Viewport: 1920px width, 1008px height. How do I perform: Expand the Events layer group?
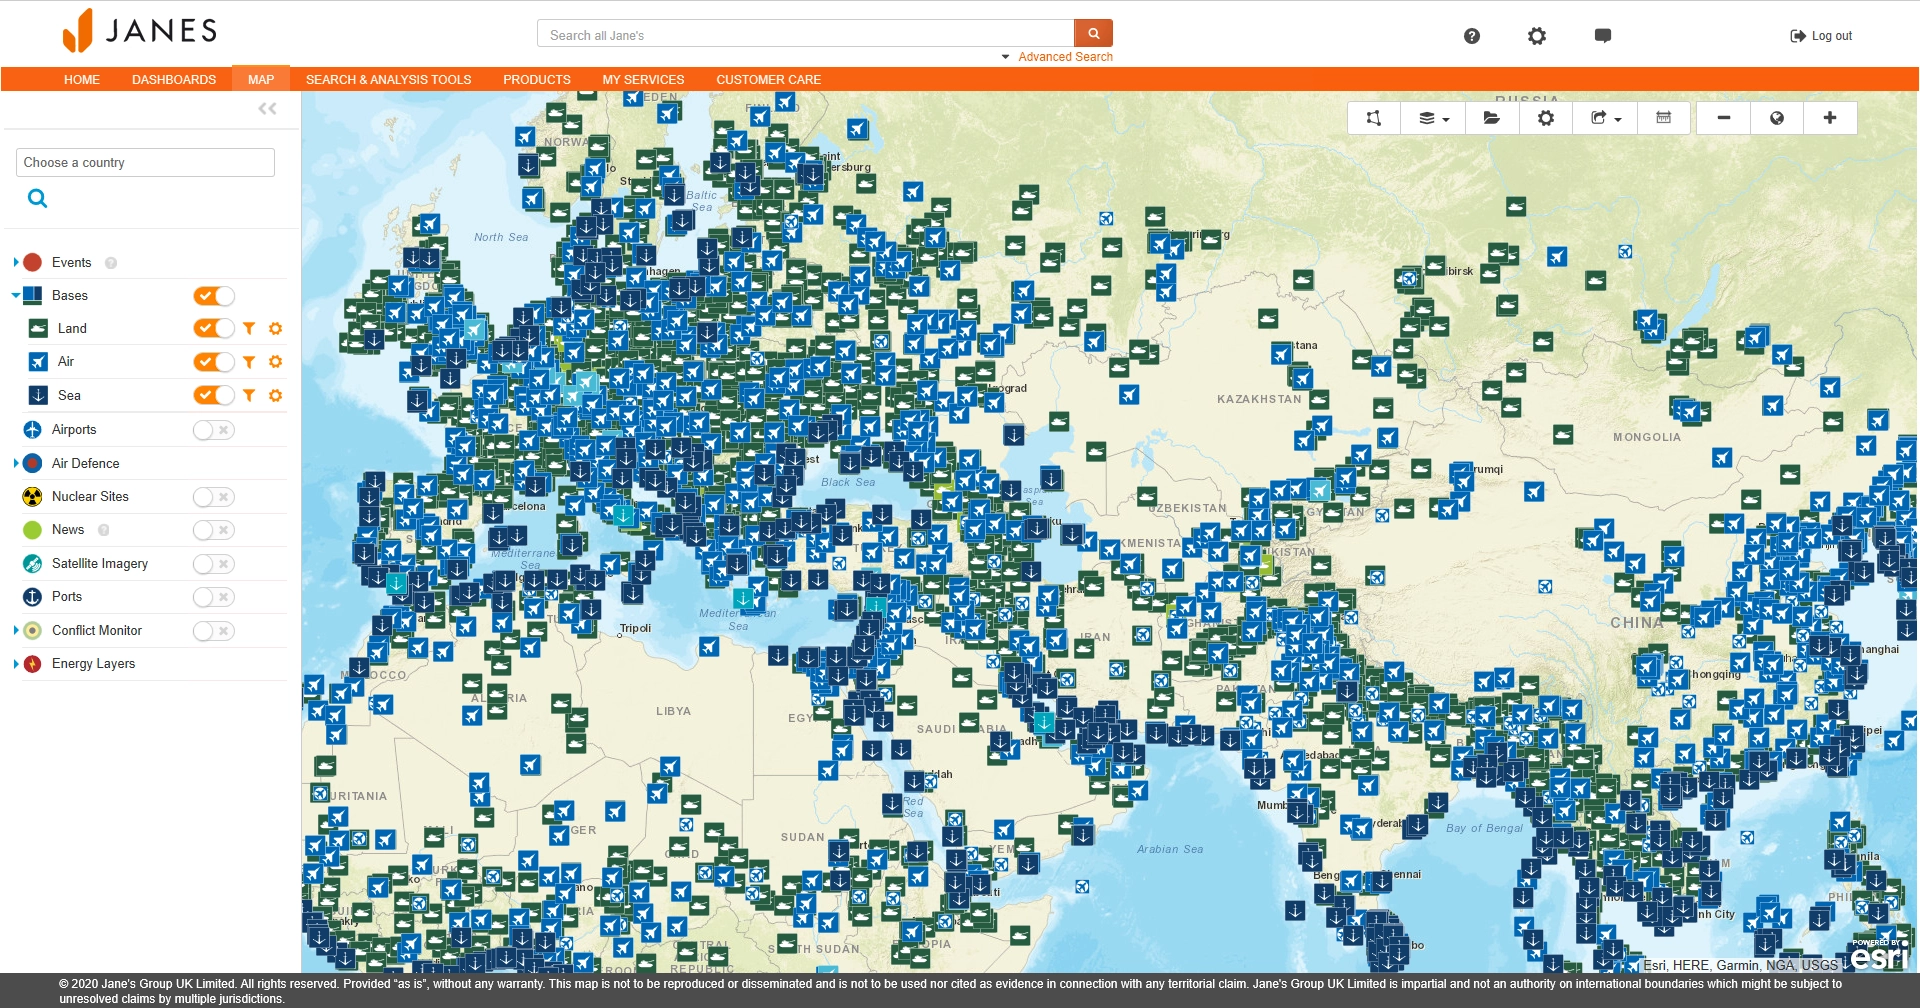(x=16, y=262)
